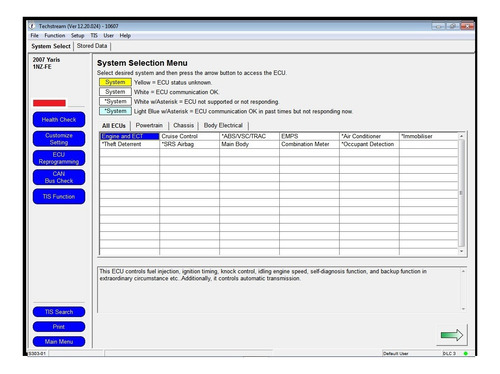This screenshot has height=374, width=500.
Task: Return to the Main Menu
Action: tap(59, 342)
